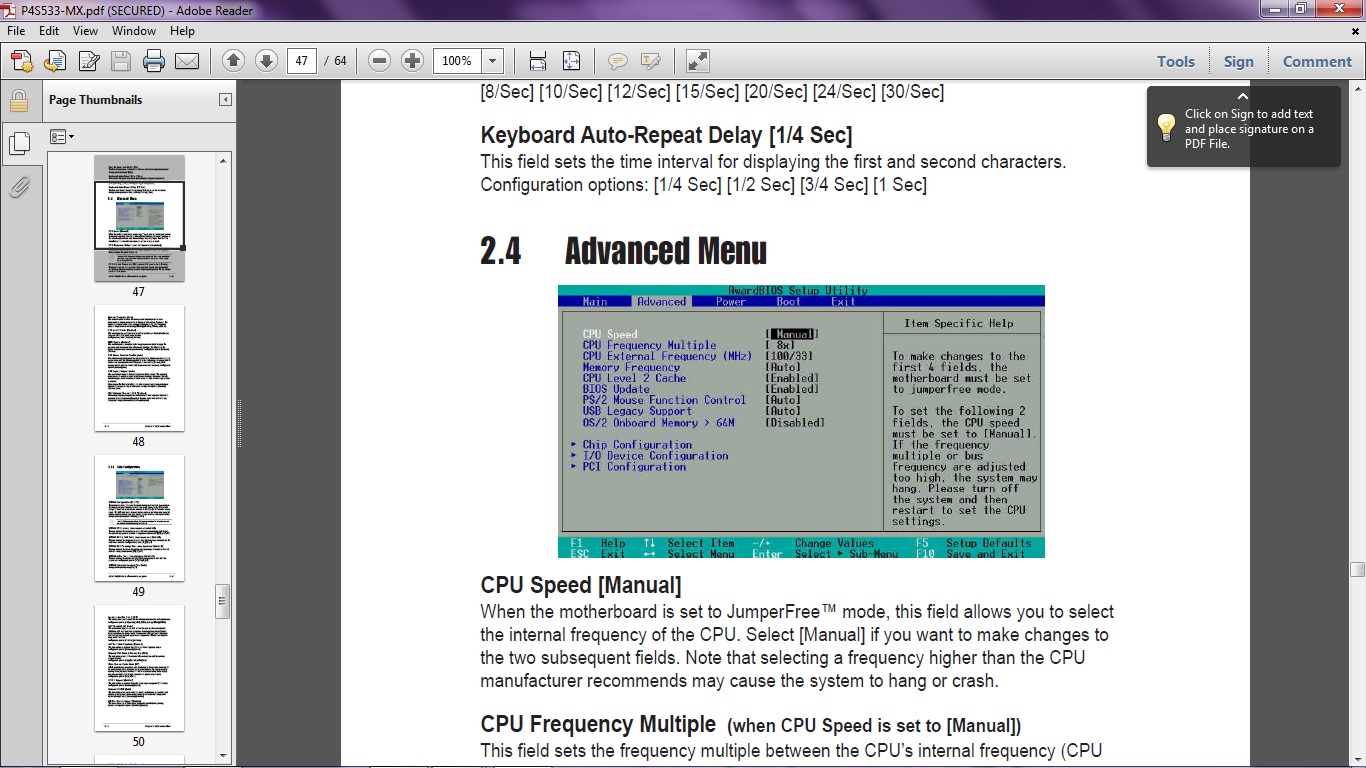
Task: Click 'USB Legacy Support' in BIOS image
Action: [637, 411]
